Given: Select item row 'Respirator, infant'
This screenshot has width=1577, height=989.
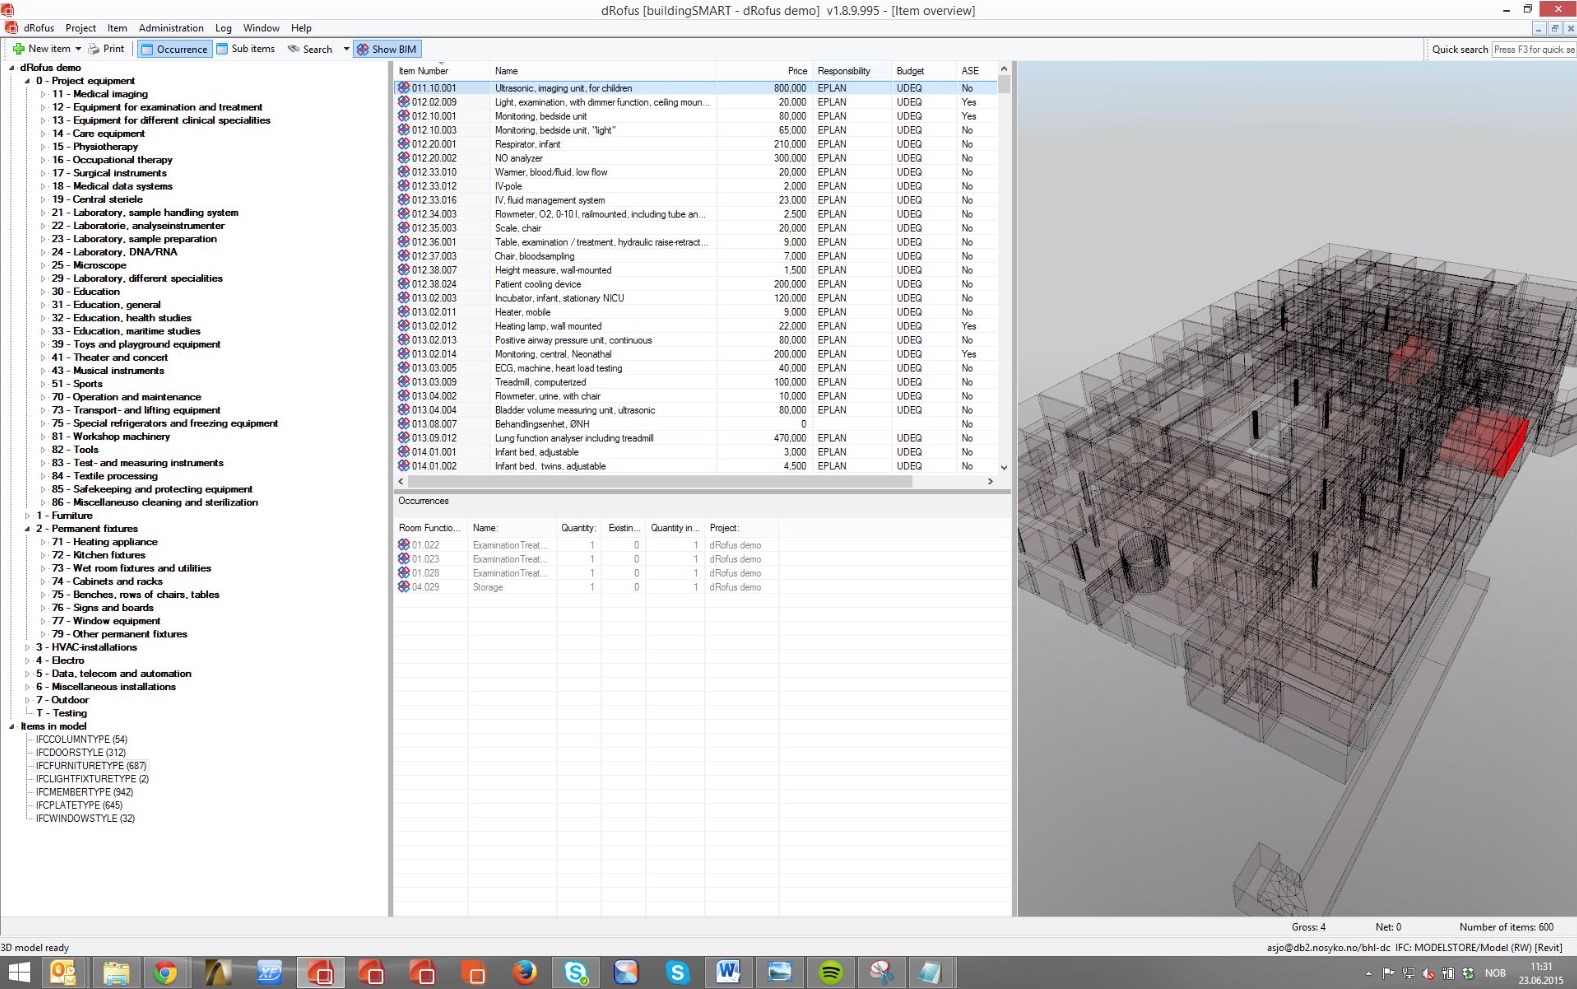Looking at the screenshot, I should (x=695, y=144).
